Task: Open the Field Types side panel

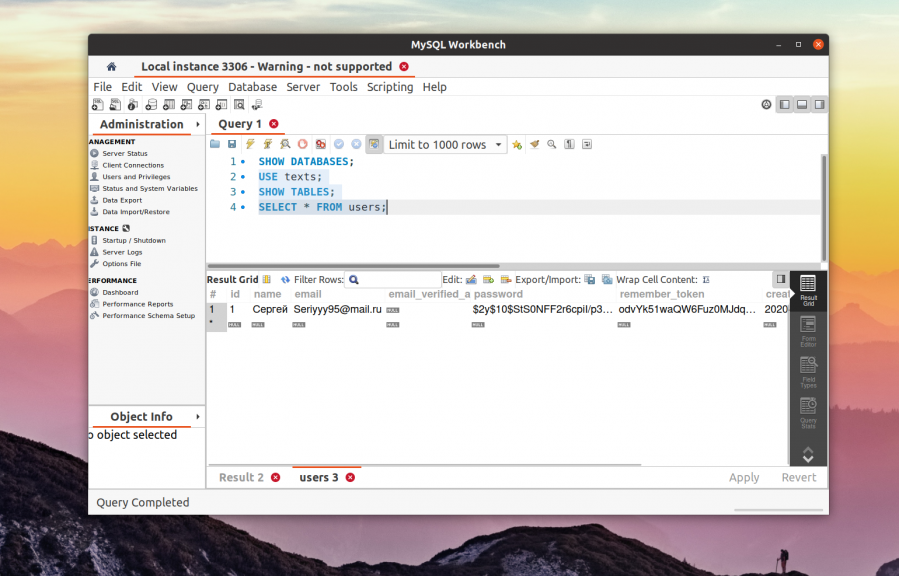Action: point(808,370)
